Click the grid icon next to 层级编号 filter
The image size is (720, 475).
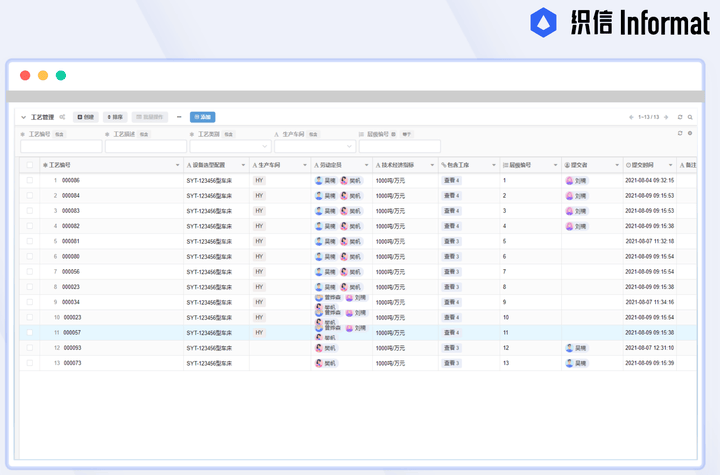point(394,134)
